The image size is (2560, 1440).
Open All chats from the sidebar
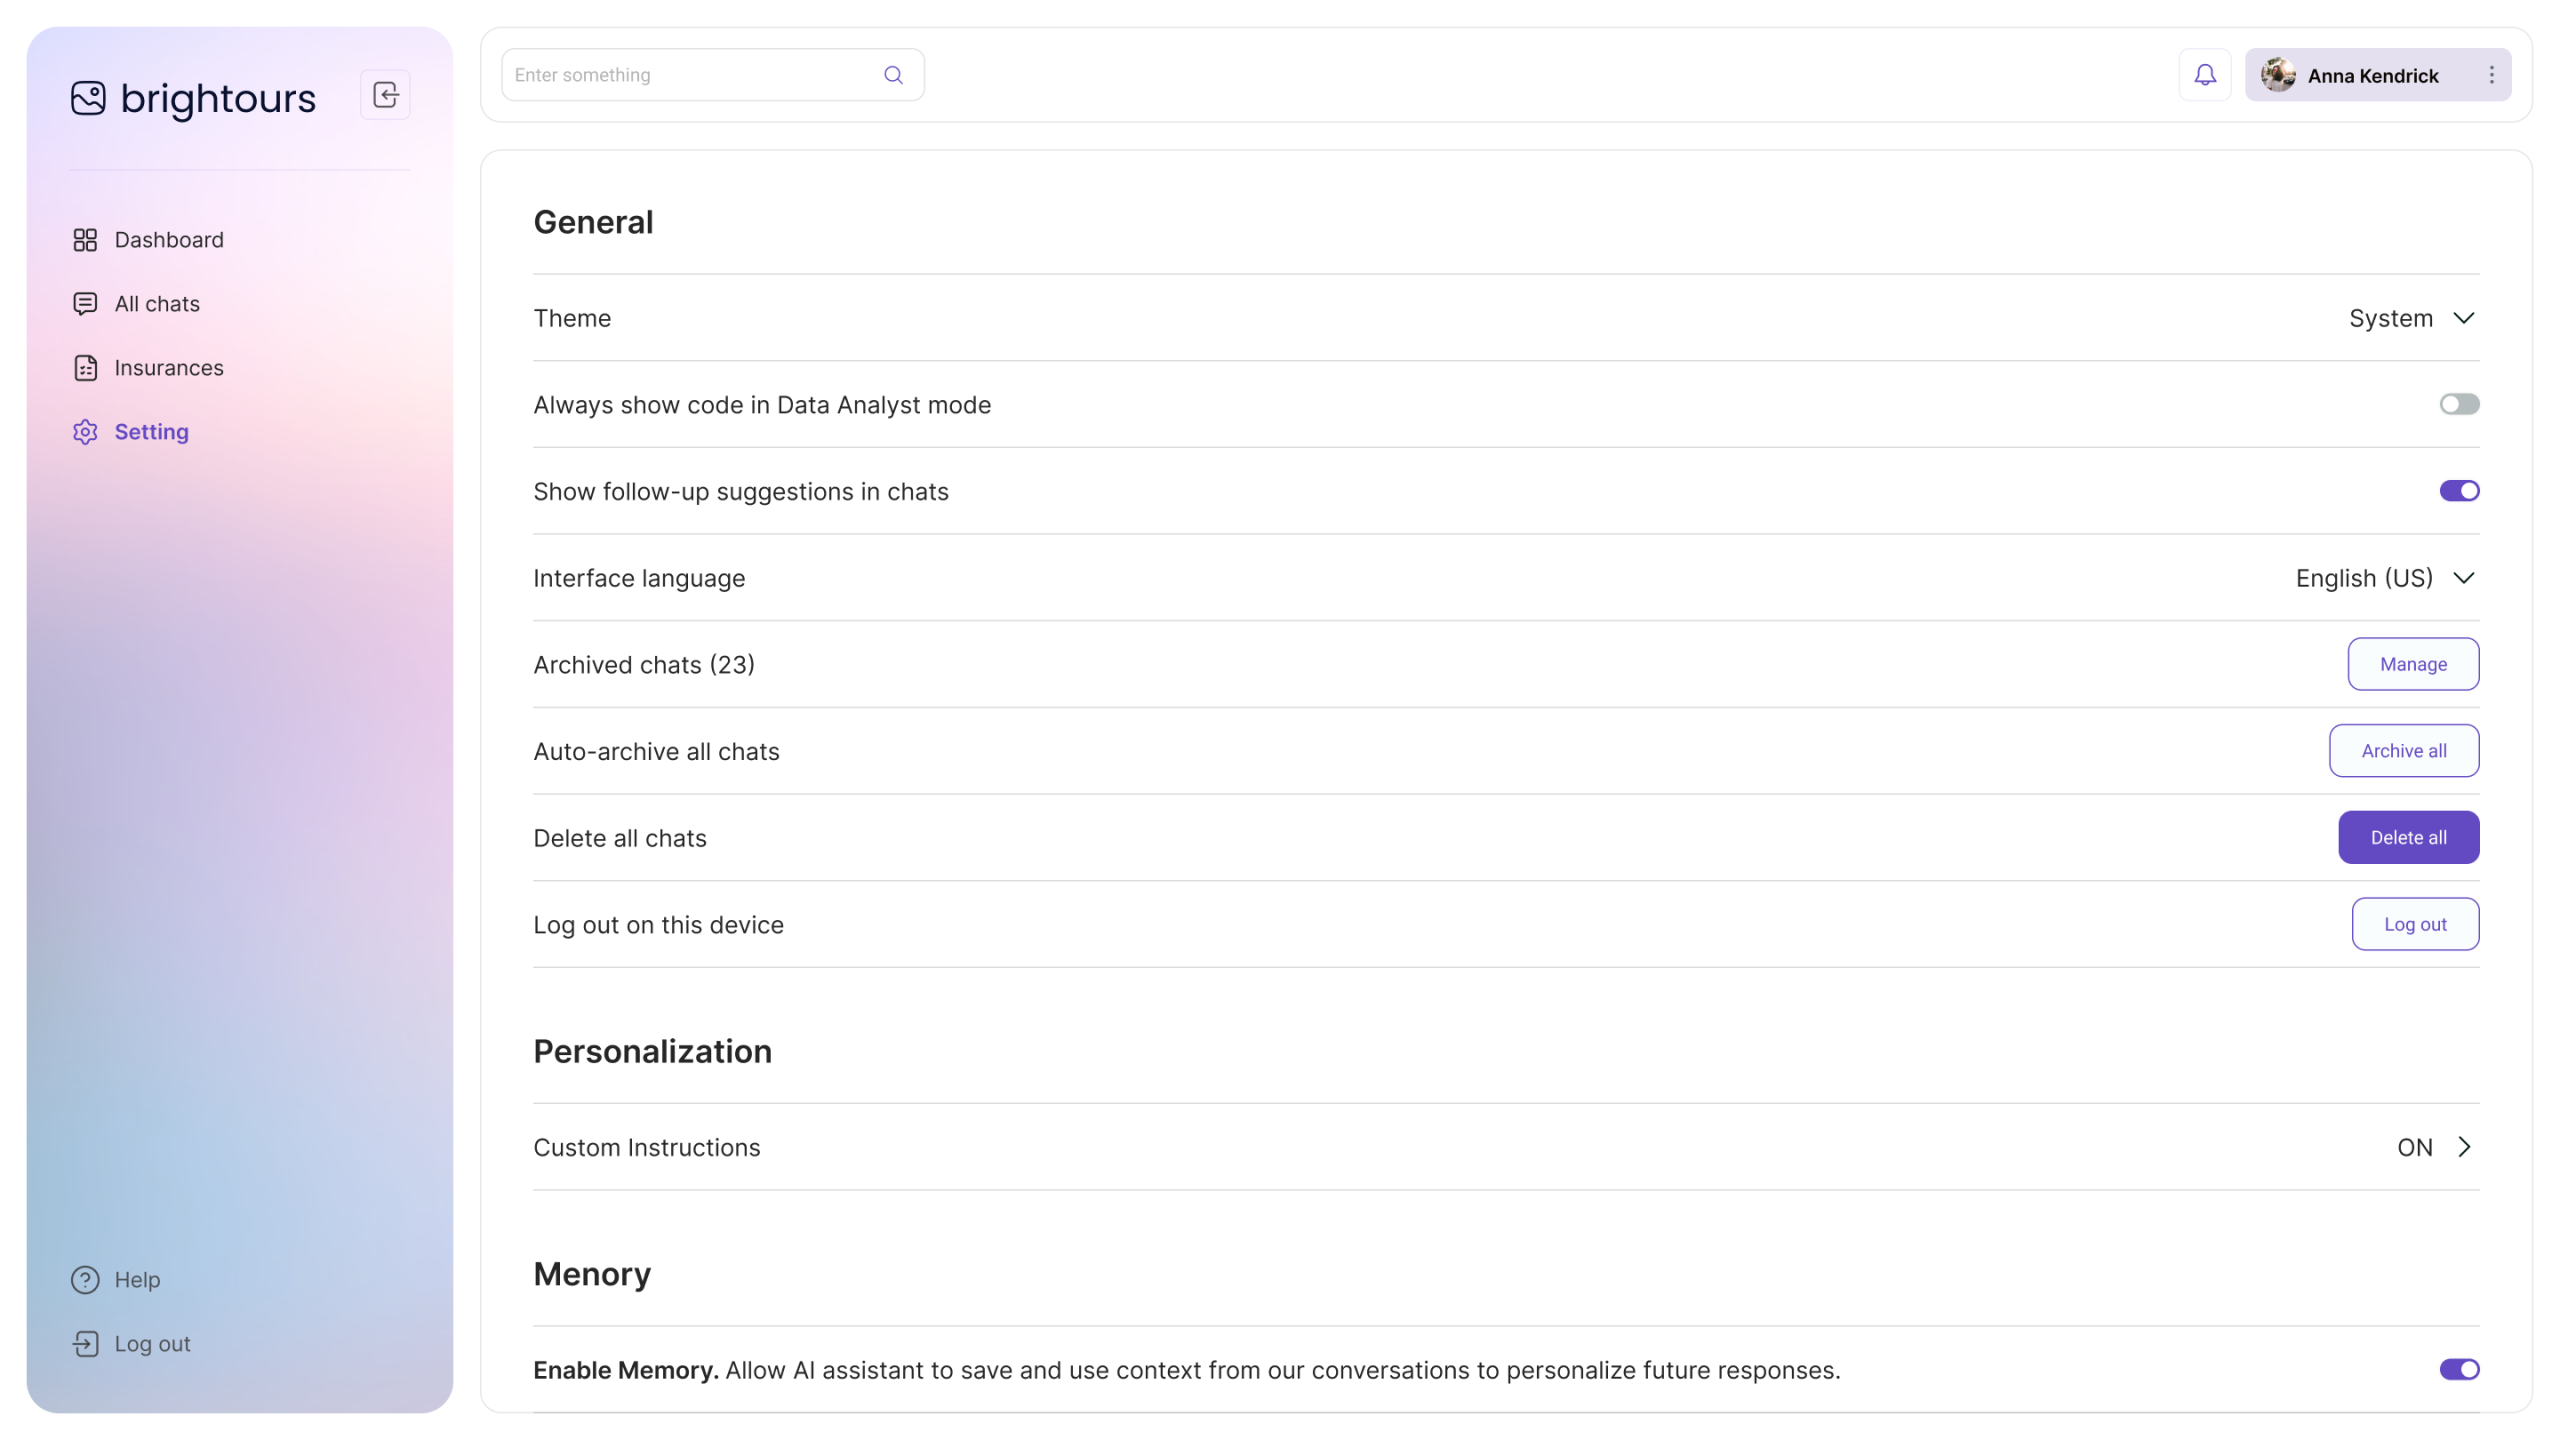[156, 304]
